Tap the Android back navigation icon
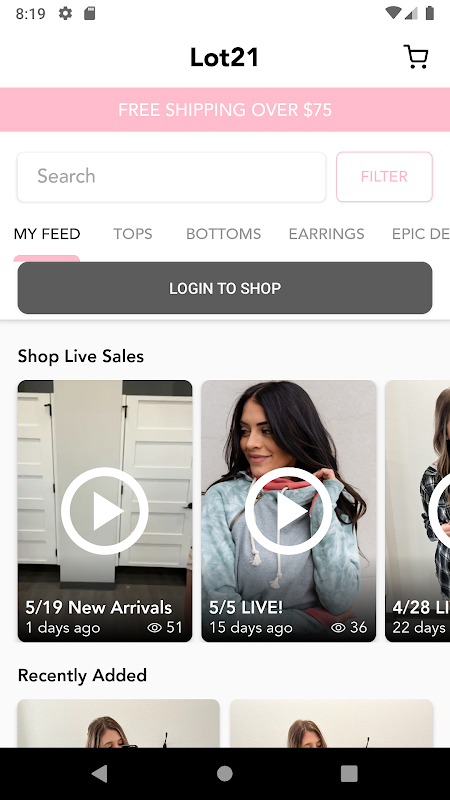Viewport: 450px width, 800px height. pyautogui.click(x=99, y=774)
